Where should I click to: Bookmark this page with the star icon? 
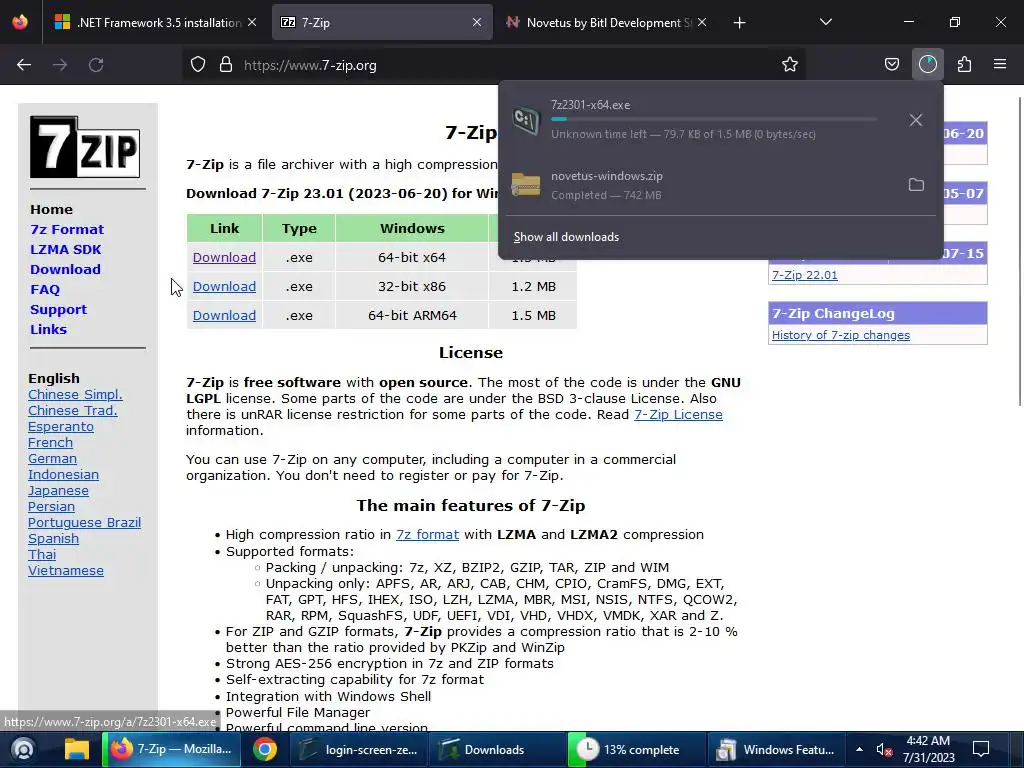pyautogui.click(x=790, y=65)
